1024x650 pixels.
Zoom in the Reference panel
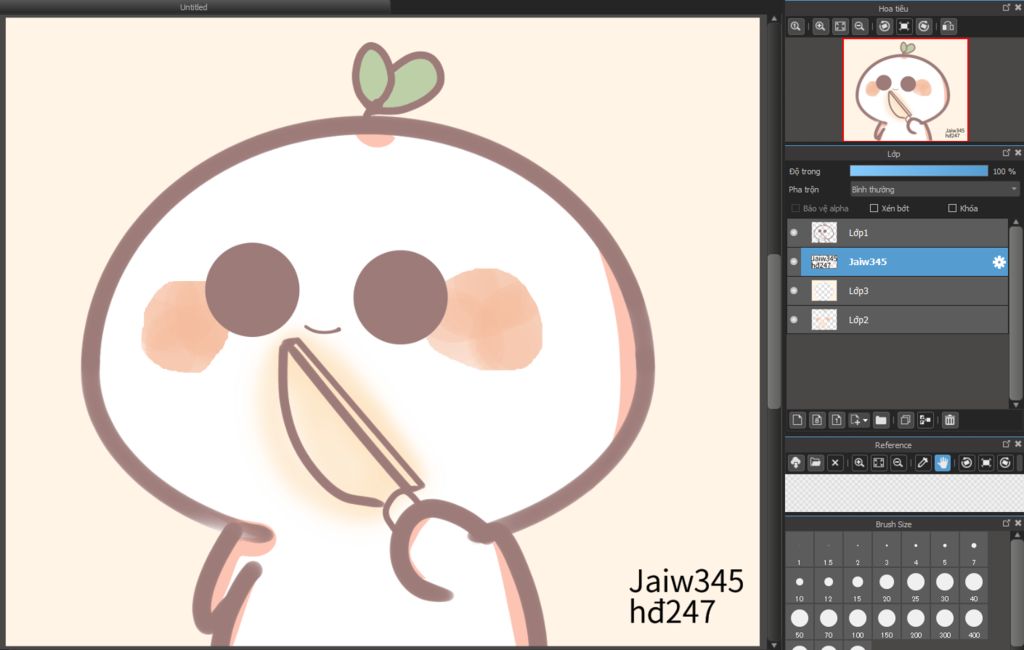[x=859, y=463]
